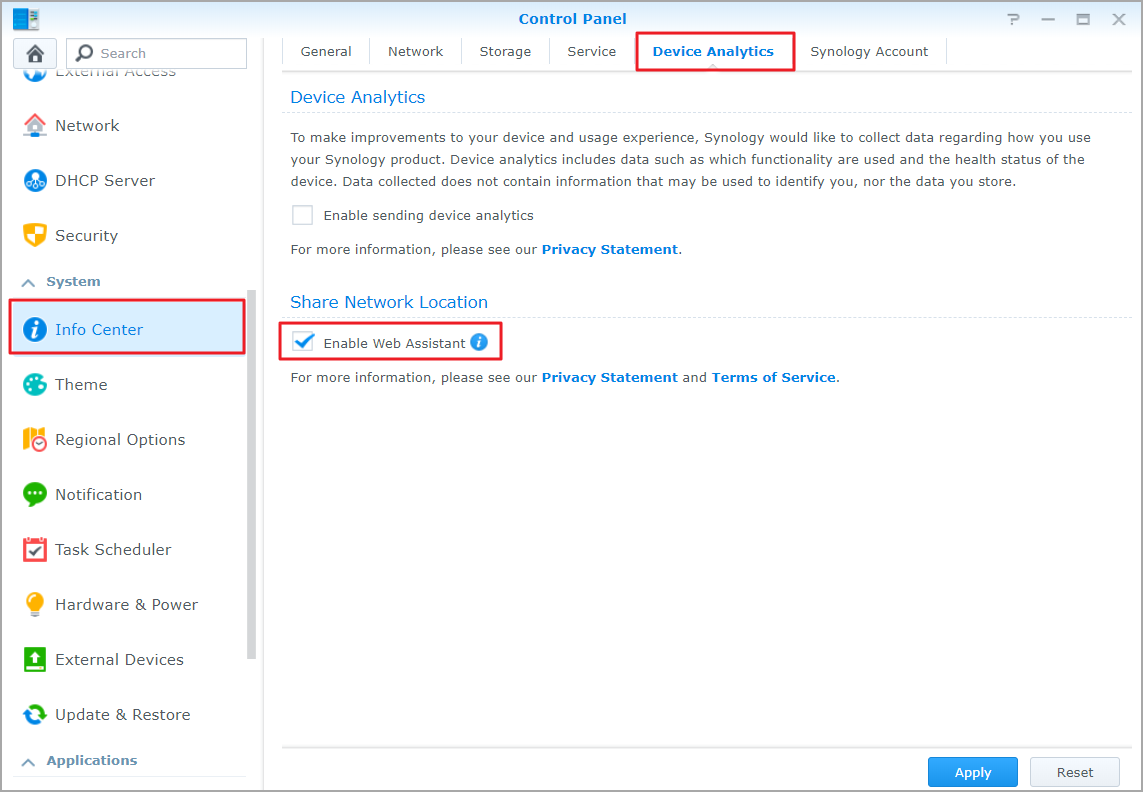Open the Service tab
The image size is (1143, 792).
coord(592,52)
